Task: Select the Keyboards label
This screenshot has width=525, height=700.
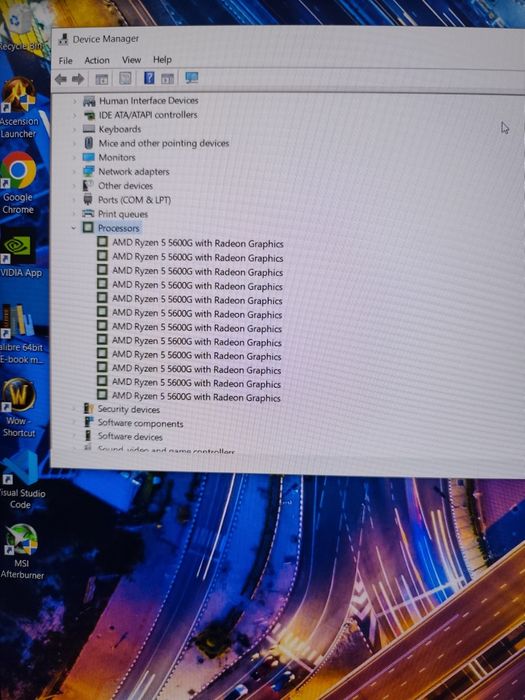Action: 120,129
